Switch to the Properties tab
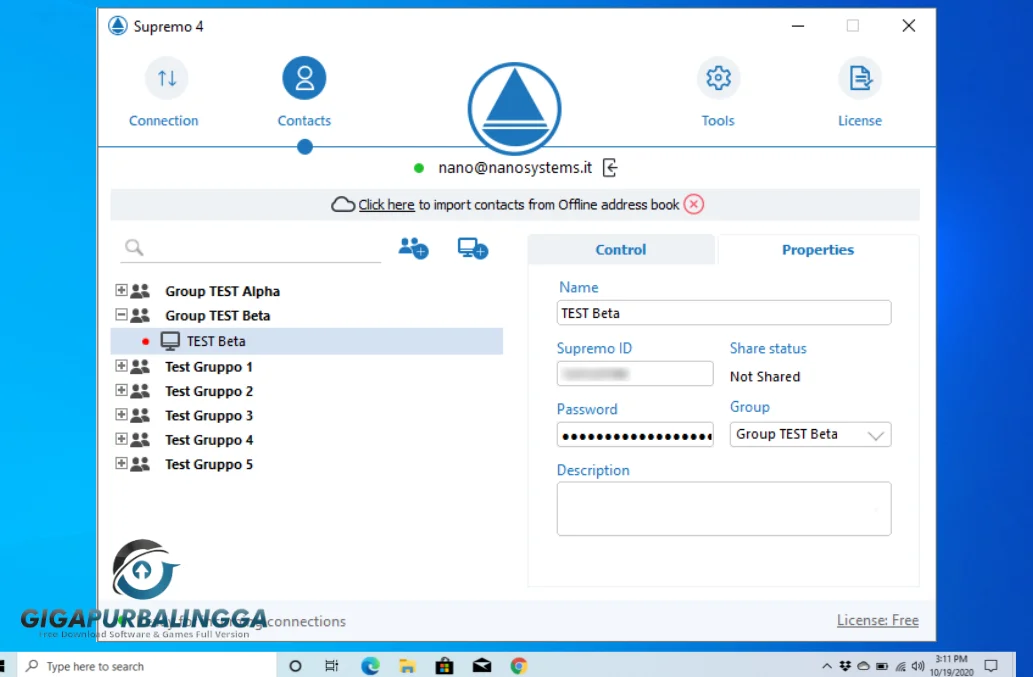1033x677 pixels. (x=818, y=250)
